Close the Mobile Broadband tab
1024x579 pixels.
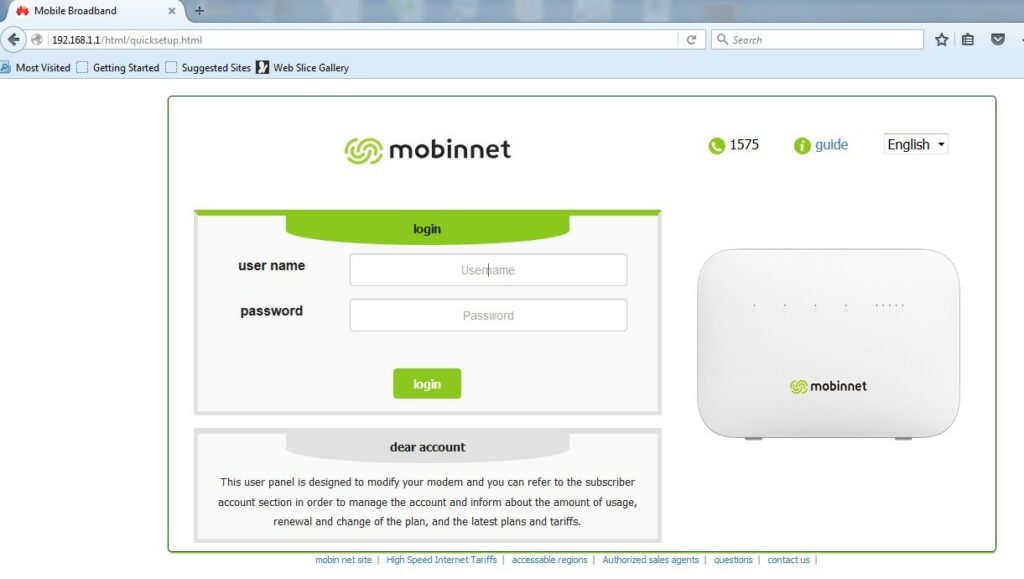(172, 11)
